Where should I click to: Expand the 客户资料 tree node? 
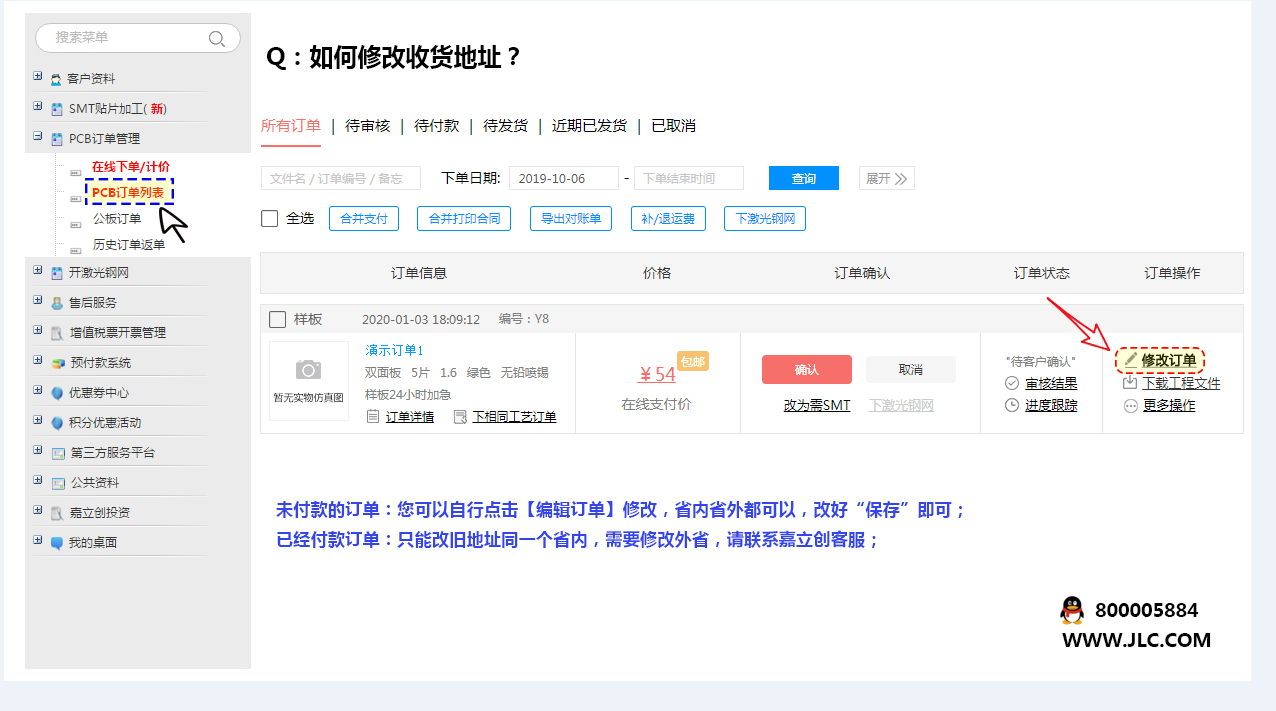click(x=38, y=77)
